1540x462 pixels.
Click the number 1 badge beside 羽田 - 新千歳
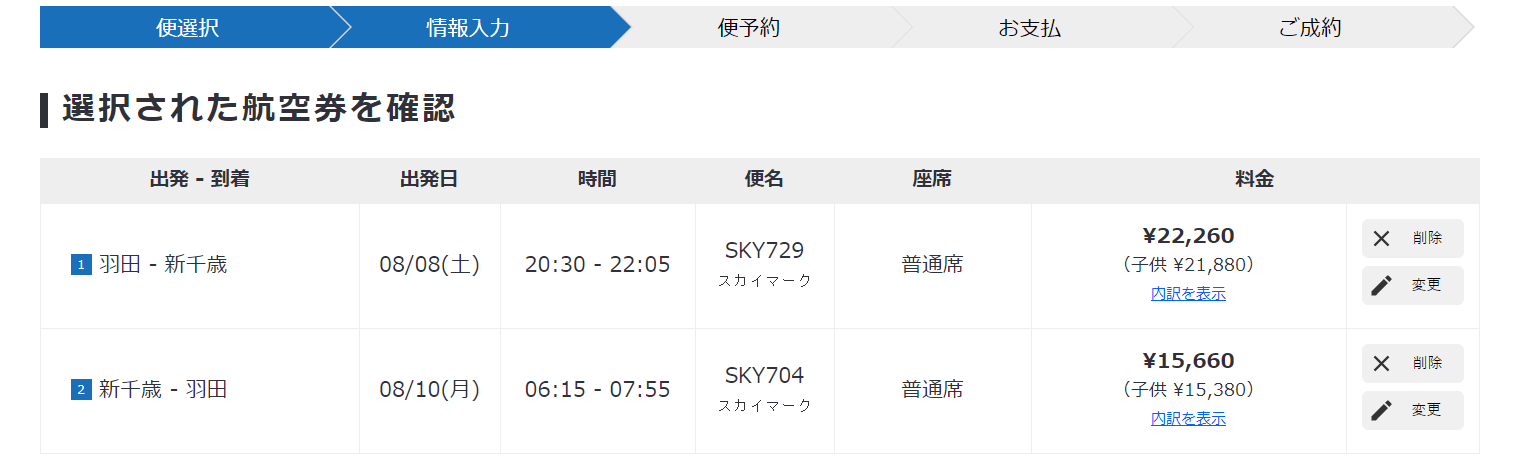(81, 265)
